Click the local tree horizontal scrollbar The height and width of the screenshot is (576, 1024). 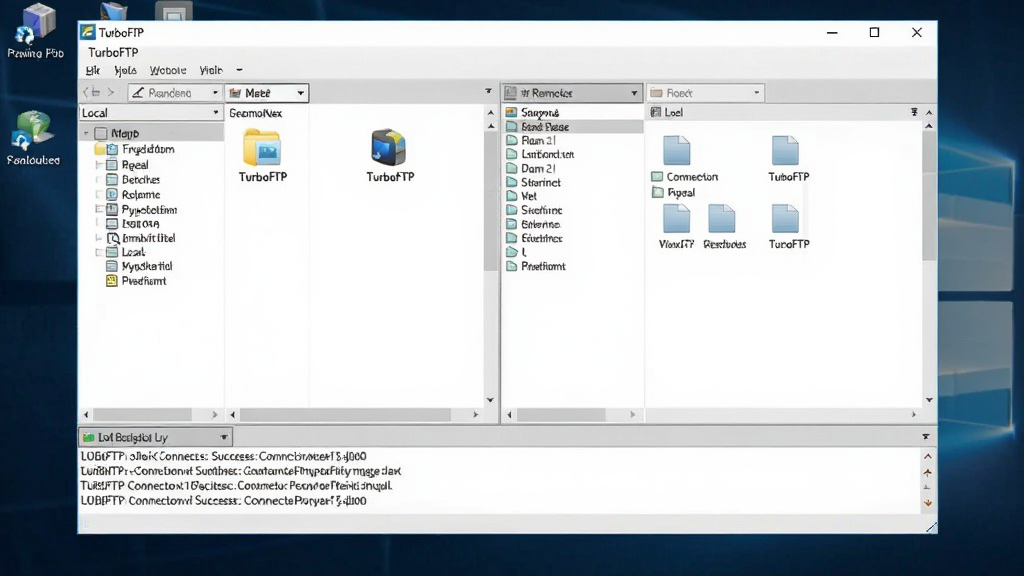pos(142,415)
